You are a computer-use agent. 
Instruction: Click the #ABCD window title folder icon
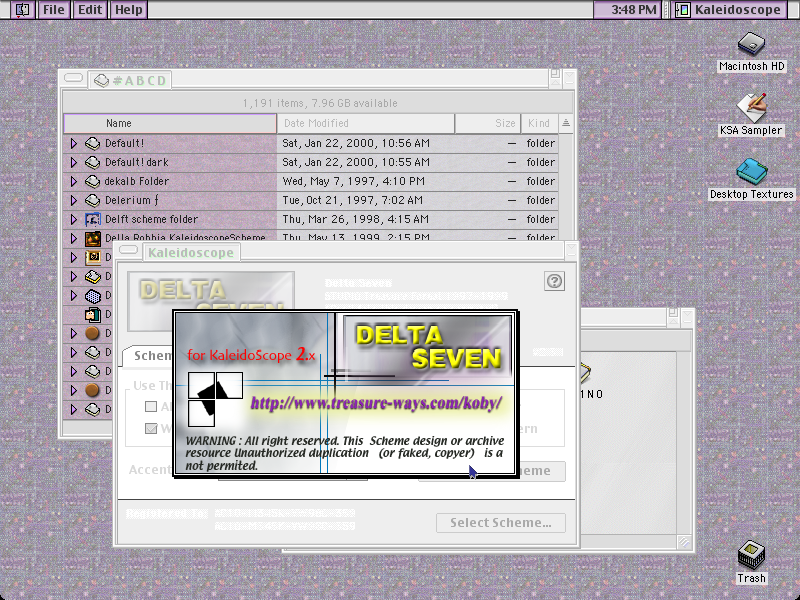coord(102,81)
